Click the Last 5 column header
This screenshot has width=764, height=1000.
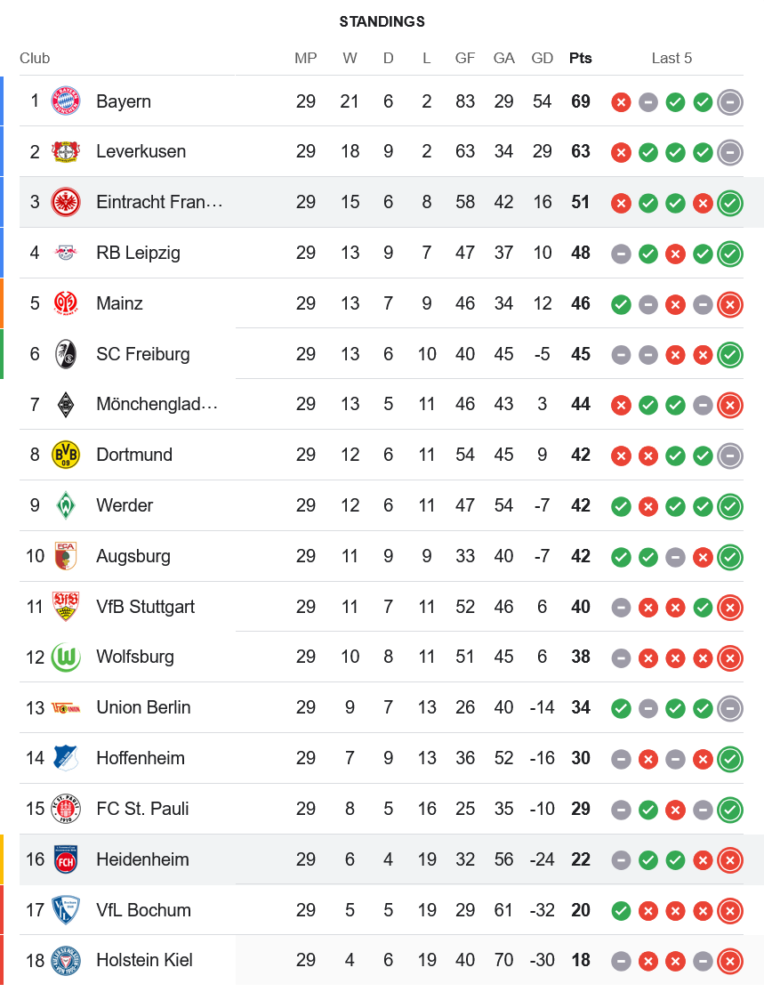tap(671, 58)
